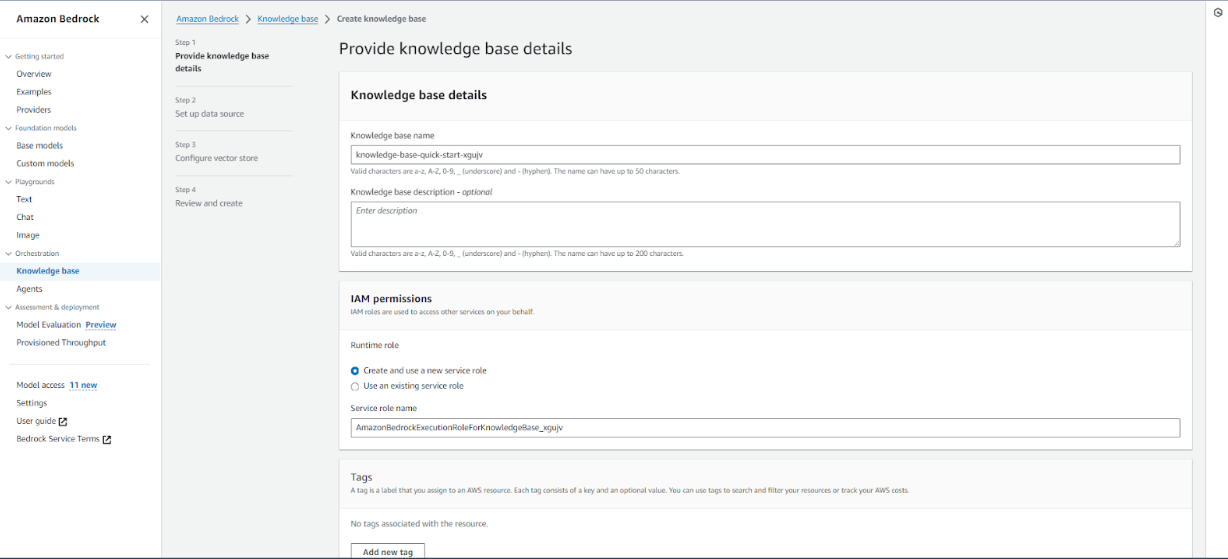
Task: Collapse the Orchestration section
Action: click(x=9, y=254)
